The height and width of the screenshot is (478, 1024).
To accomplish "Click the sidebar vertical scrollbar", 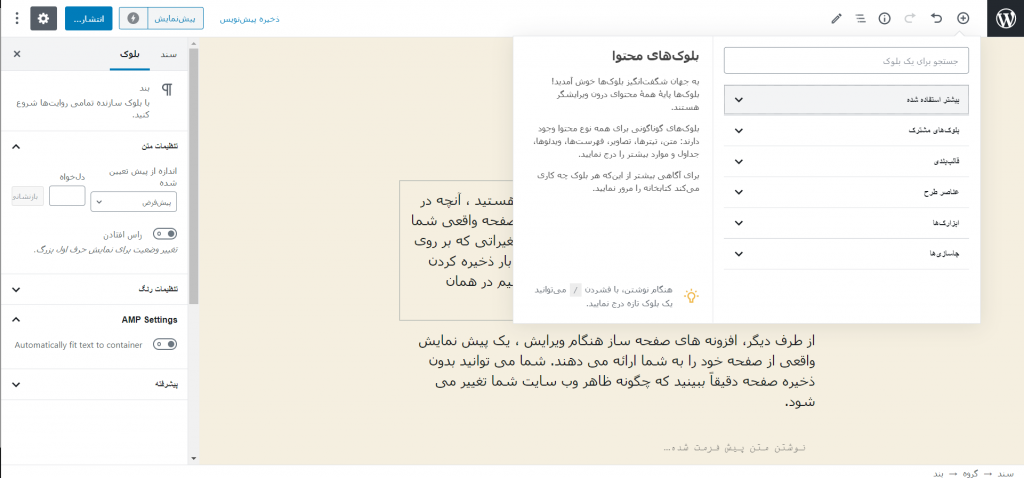I will 193,176.
